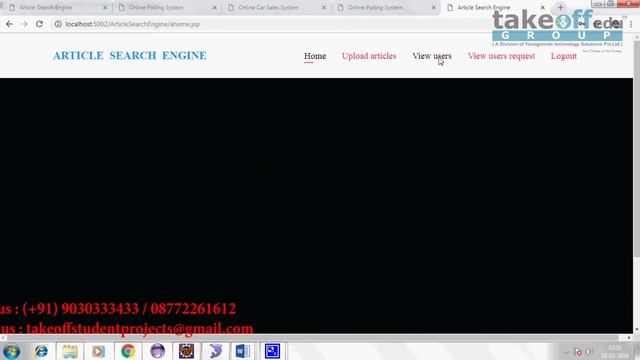Log out via Logout link
The width and height of the screenshot is (640, 360).
click(x=564, y=56)
